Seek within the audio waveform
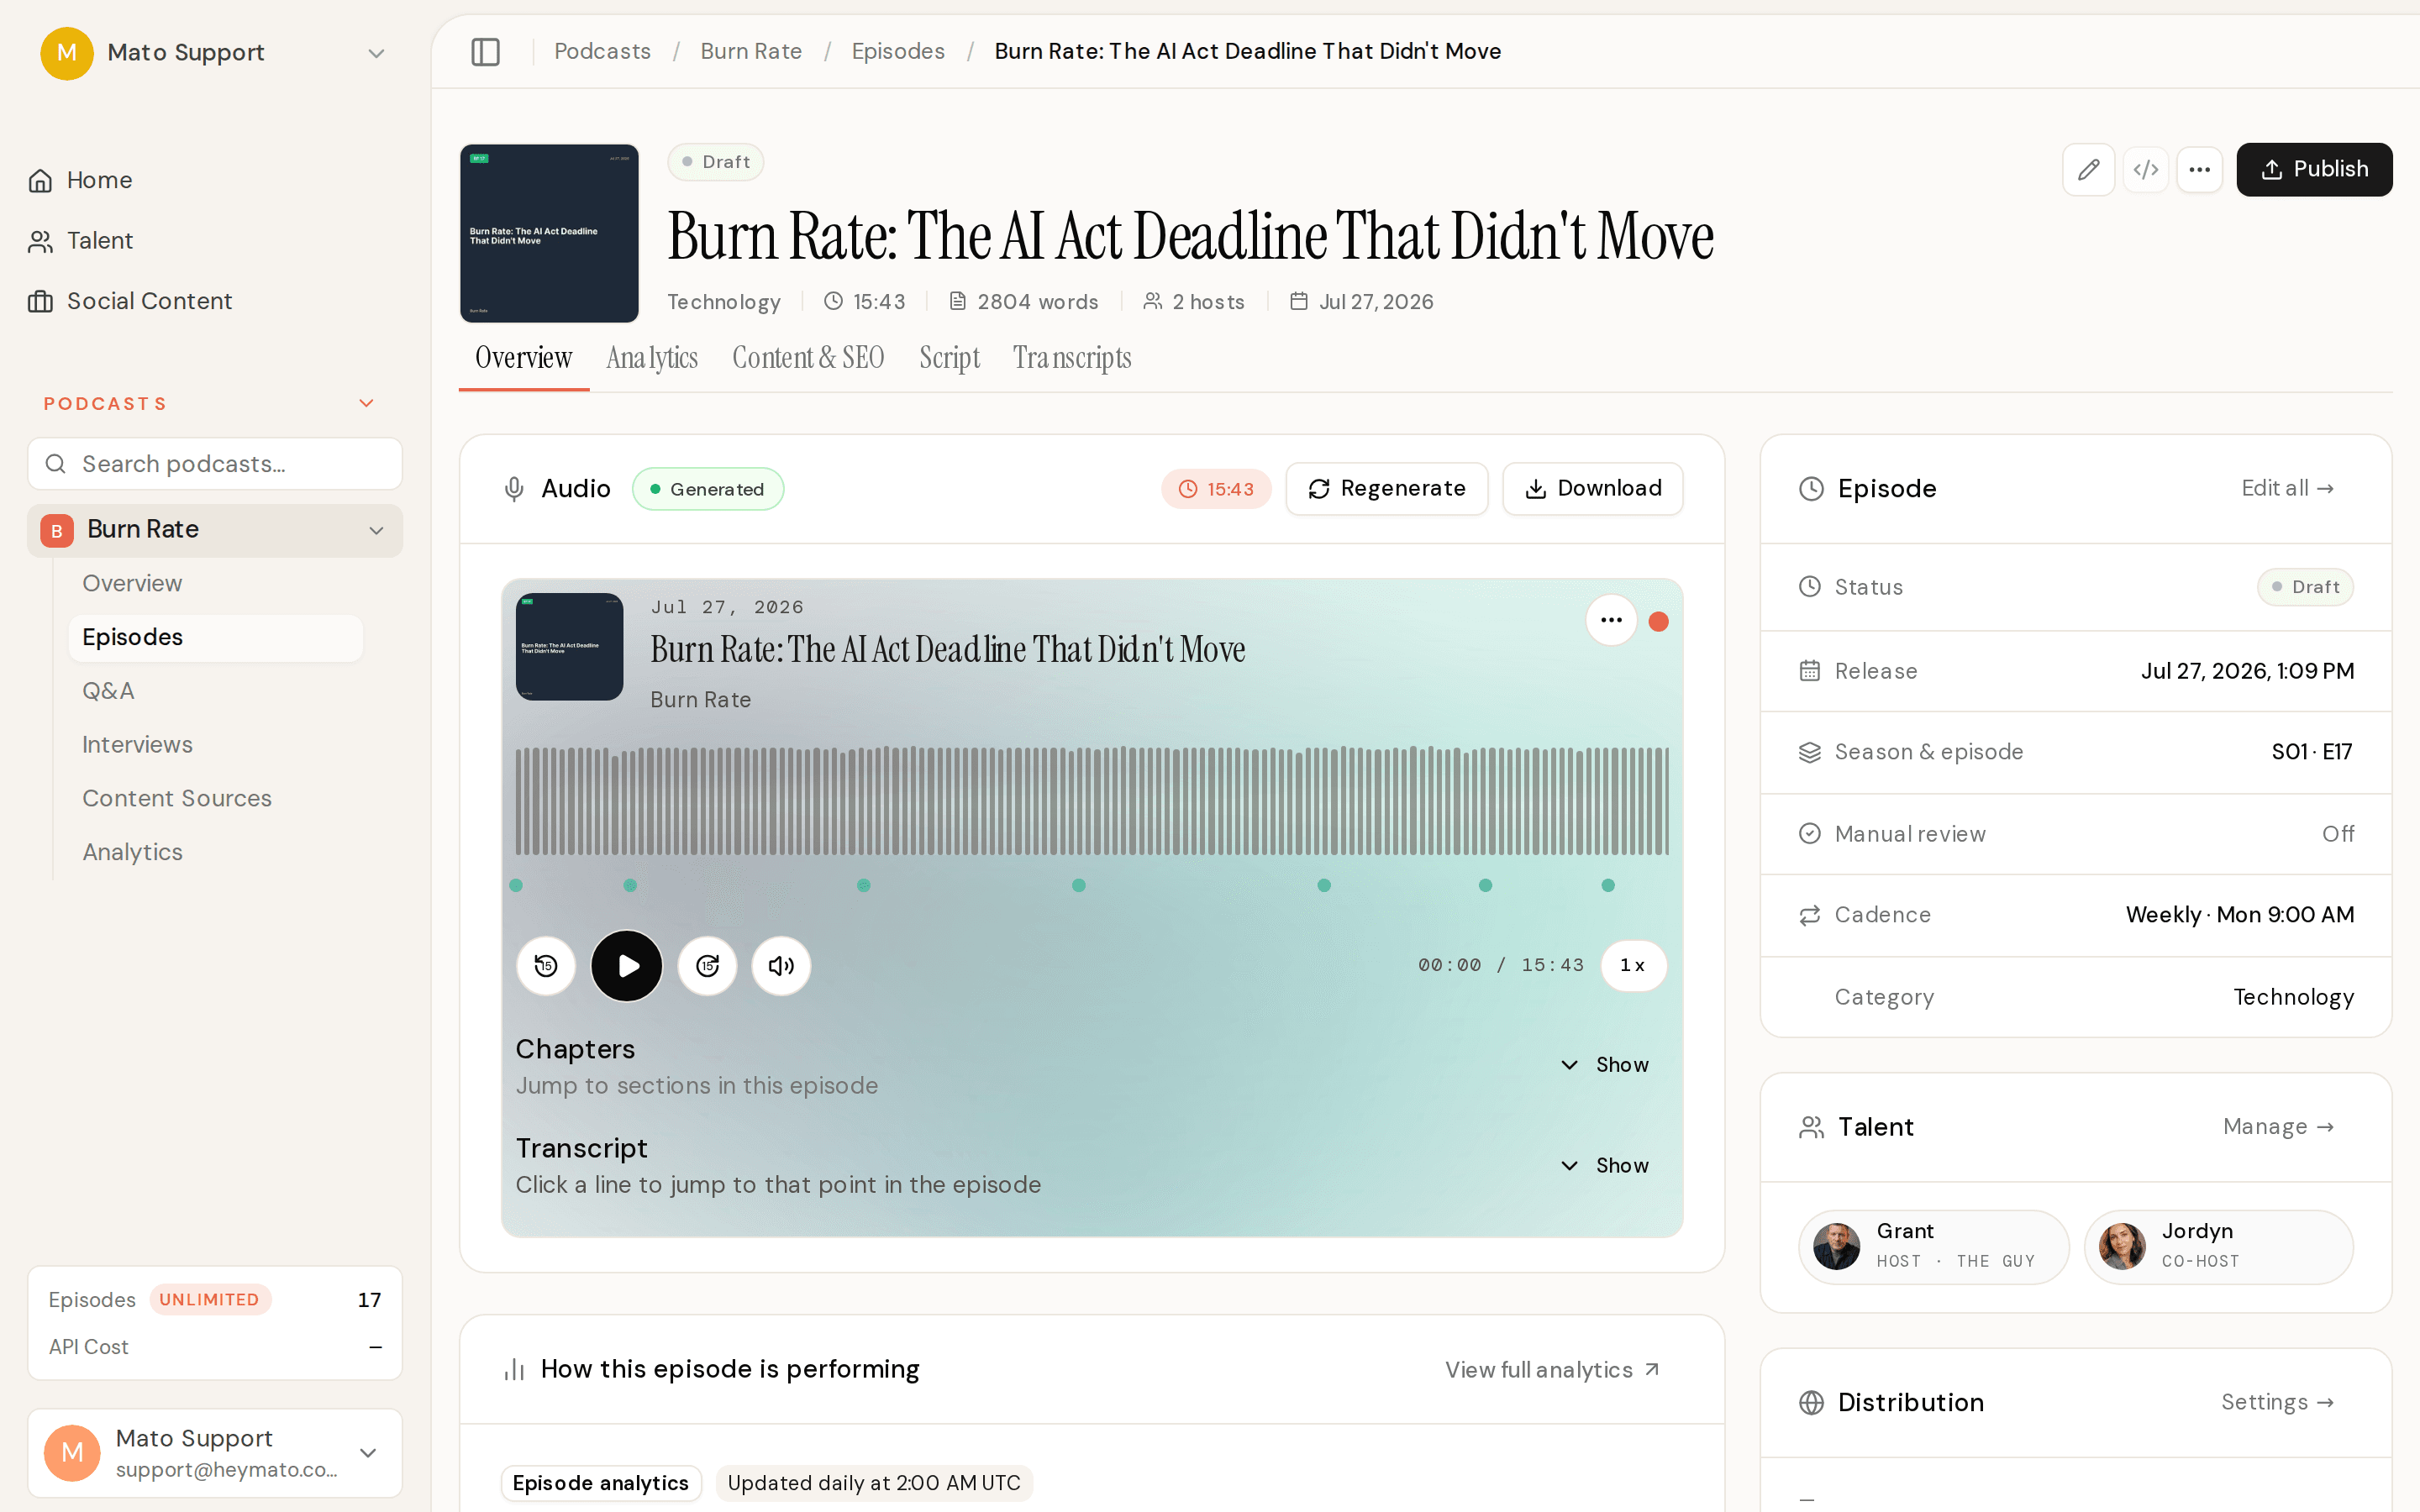Image resolution: width=2420 pixels, height=1512 pixels. click(1092, 801)
